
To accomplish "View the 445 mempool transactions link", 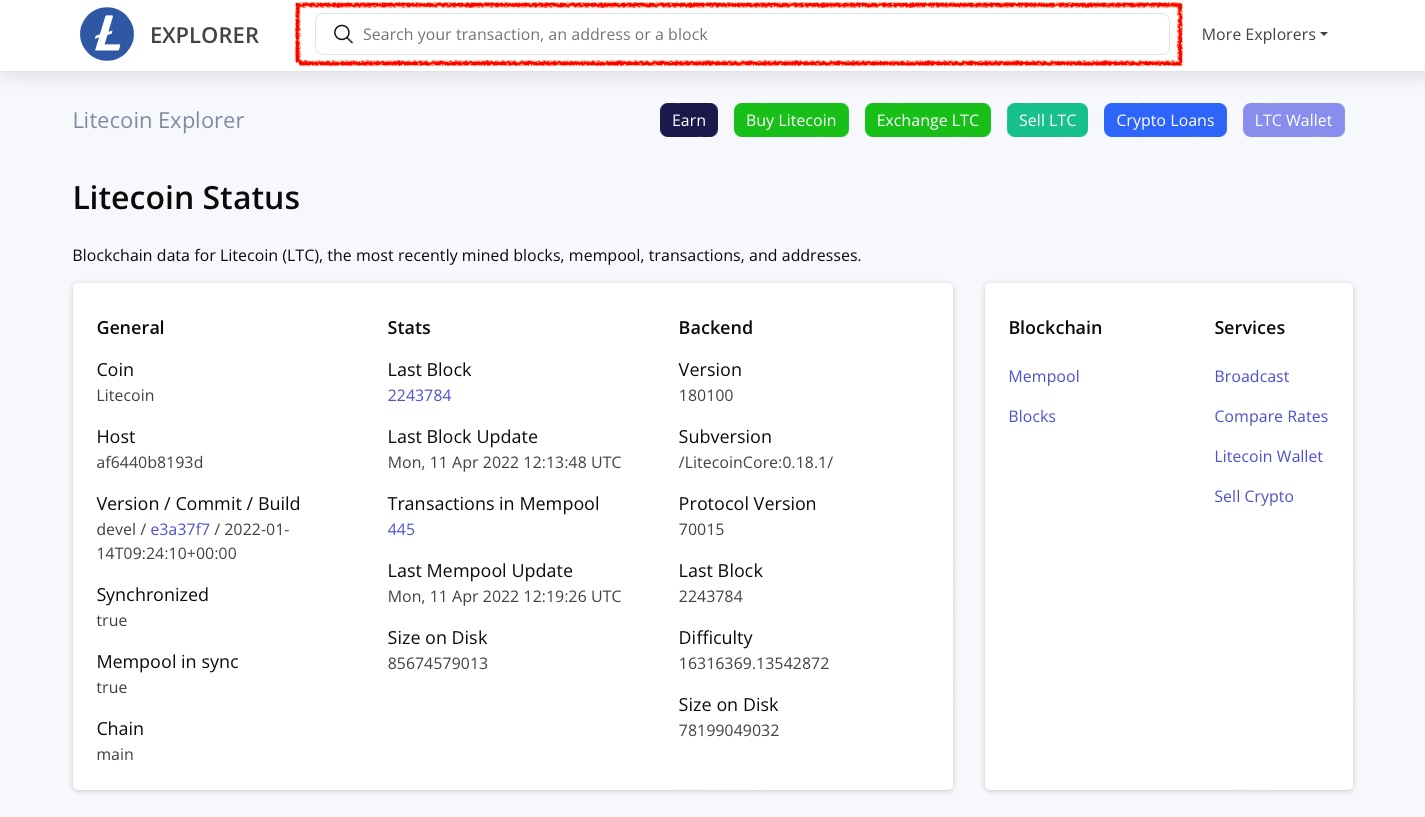I will (401, 530).
